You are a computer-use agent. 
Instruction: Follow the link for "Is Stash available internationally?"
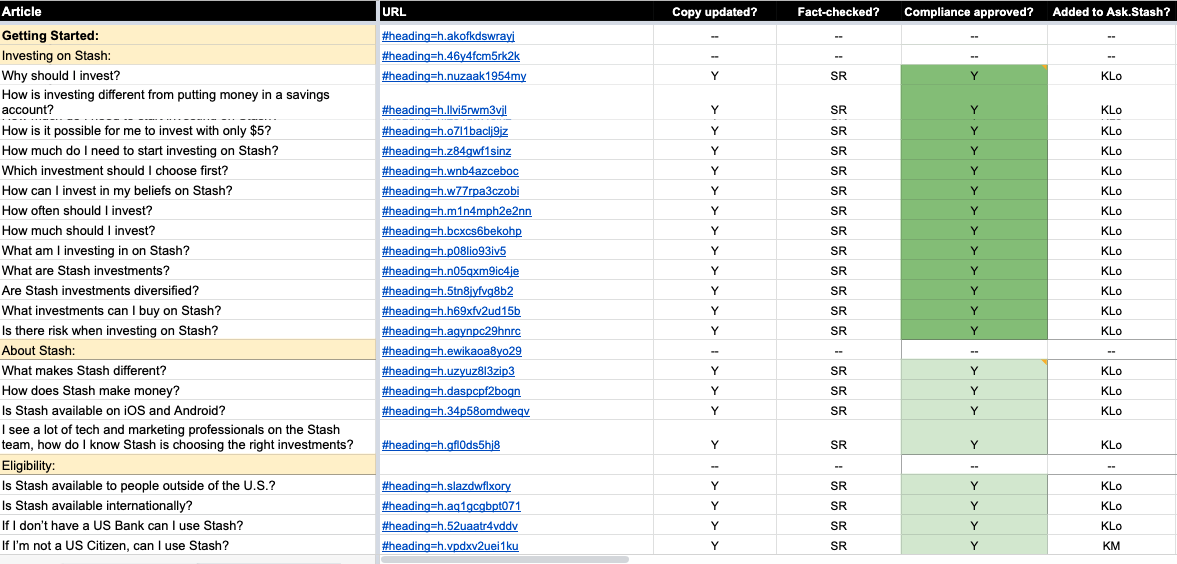pyautogui.click(x=451, y=506)
